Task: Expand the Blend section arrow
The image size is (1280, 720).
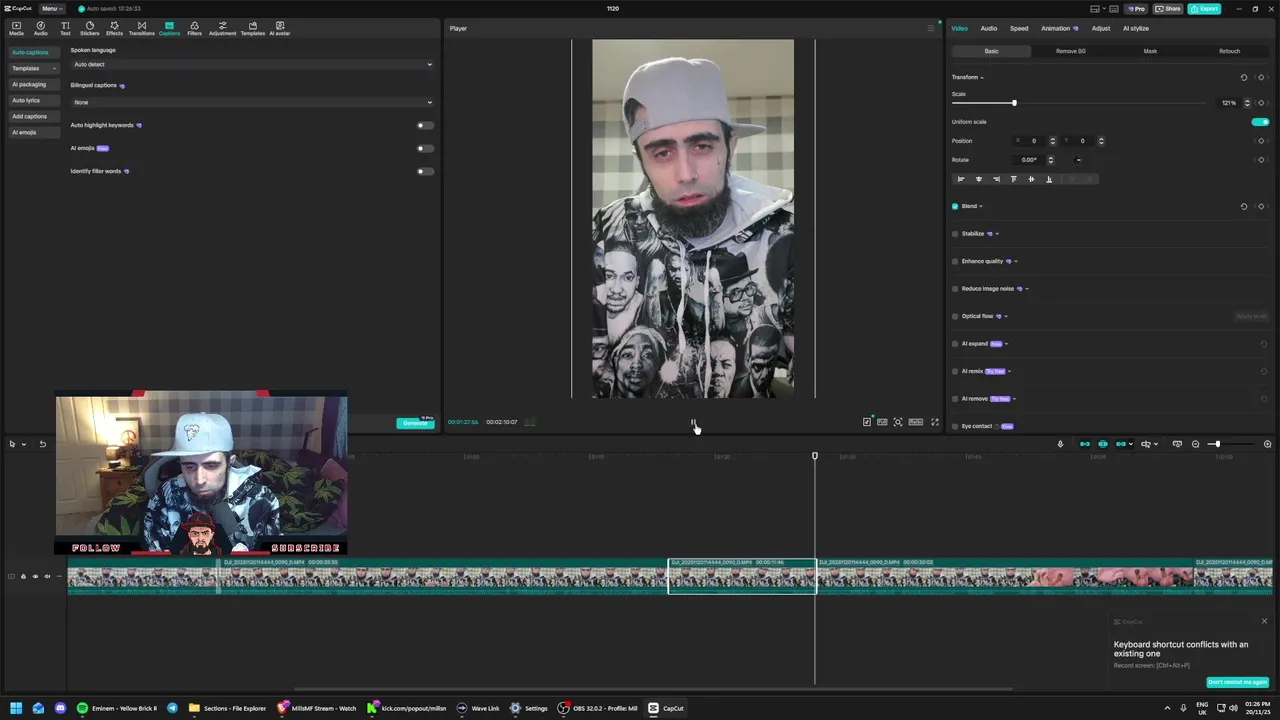Action: coord(981,206)
